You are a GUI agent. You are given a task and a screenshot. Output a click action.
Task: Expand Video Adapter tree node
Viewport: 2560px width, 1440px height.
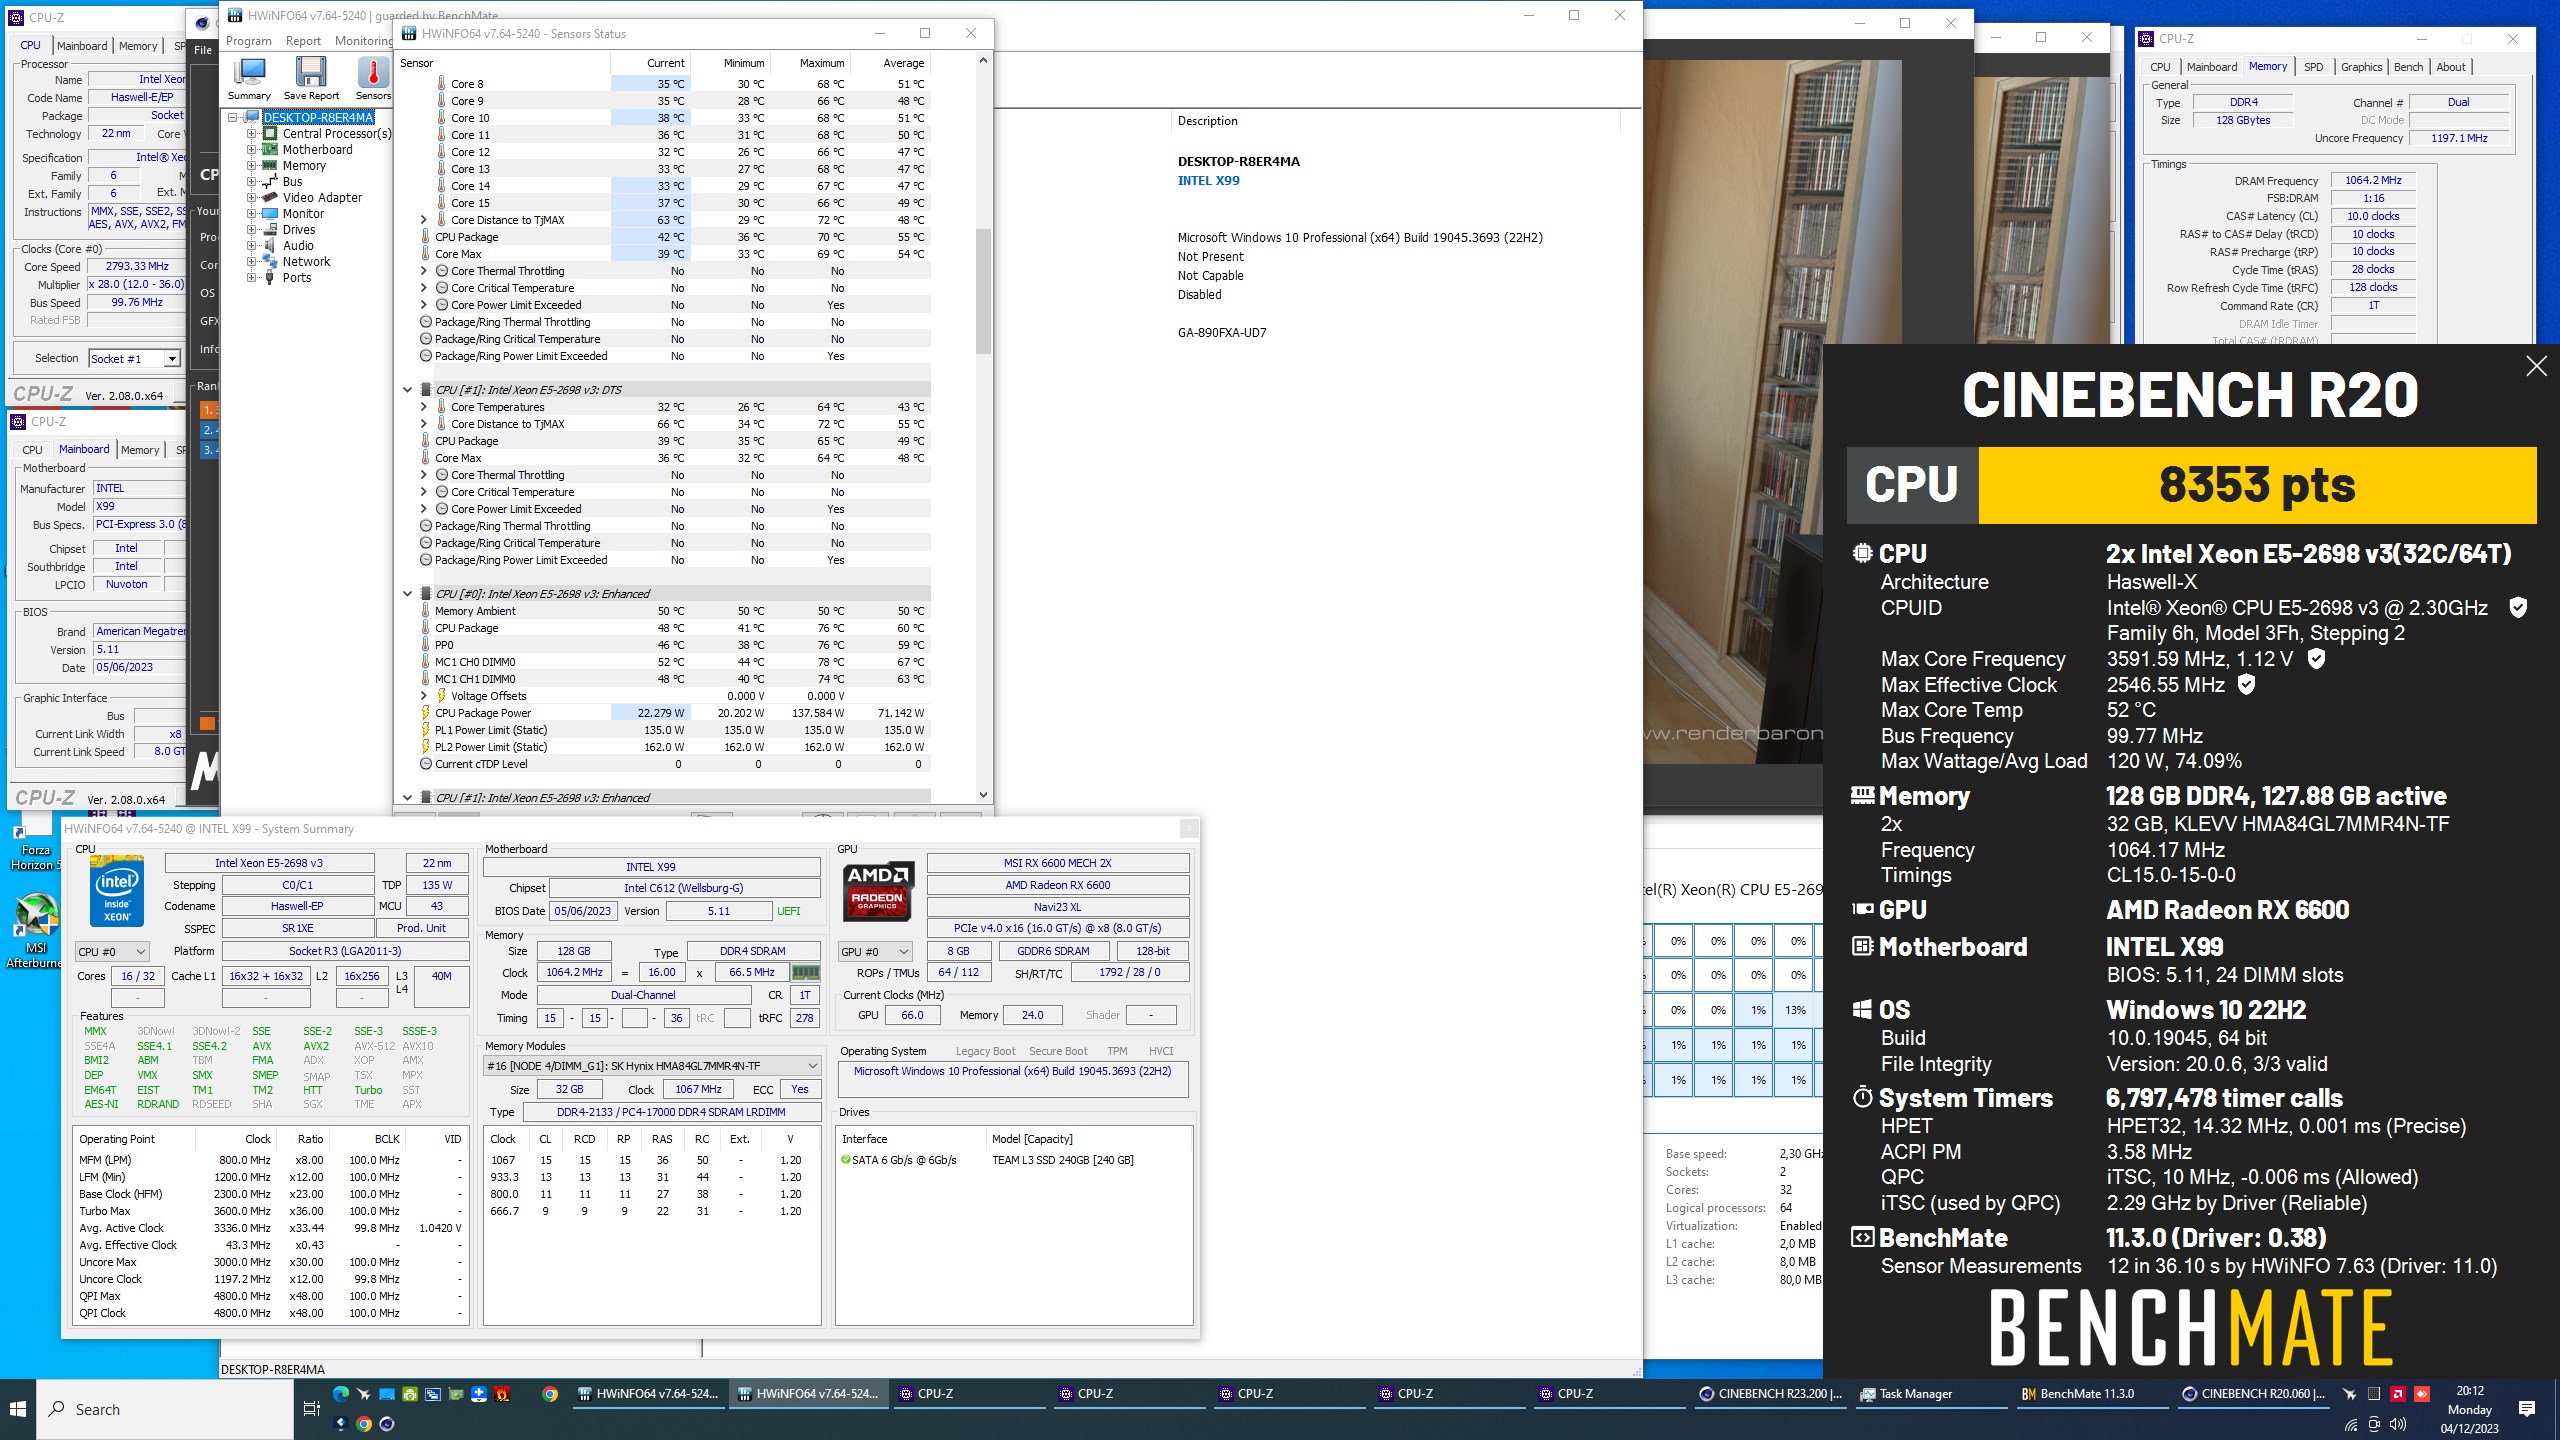252,197
